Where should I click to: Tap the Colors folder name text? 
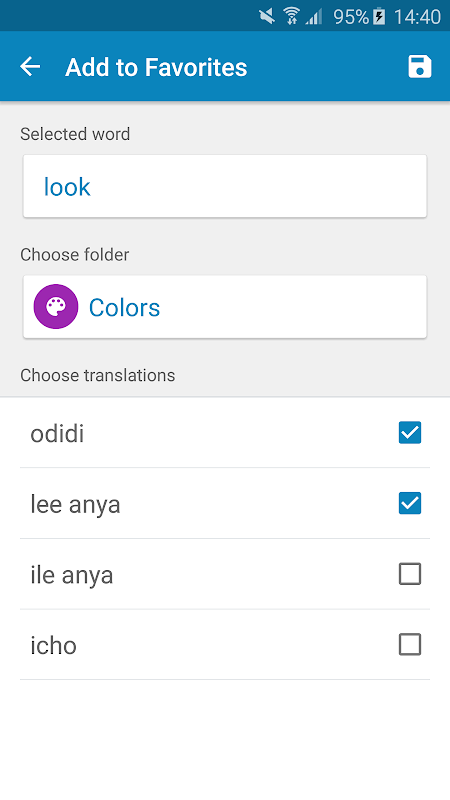tap(124, 308)
